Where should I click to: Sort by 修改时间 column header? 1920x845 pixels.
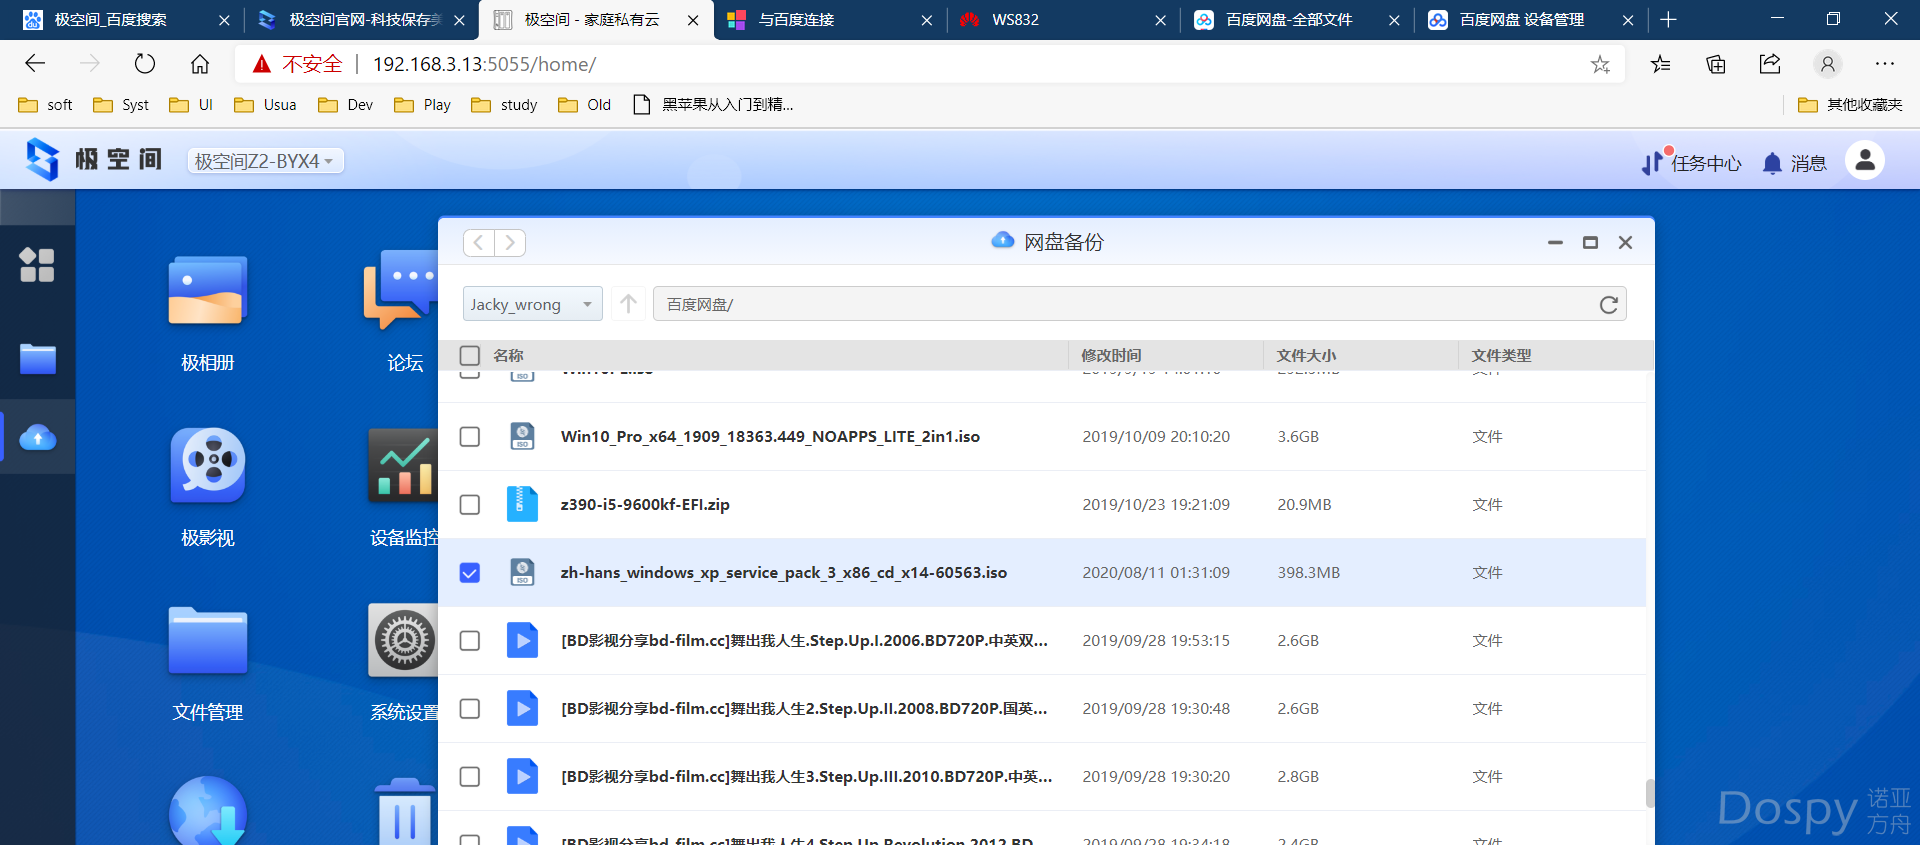click(1111, 355)
